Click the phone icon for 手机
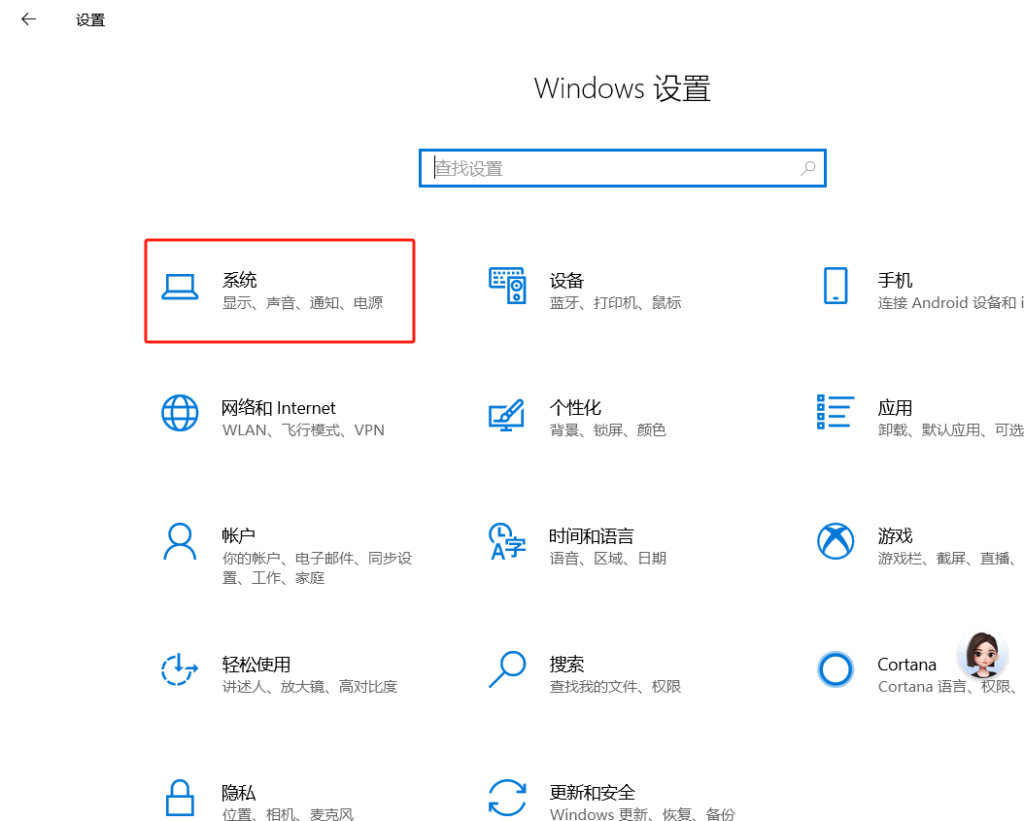 pyautogui.click(x=835, y=286)
